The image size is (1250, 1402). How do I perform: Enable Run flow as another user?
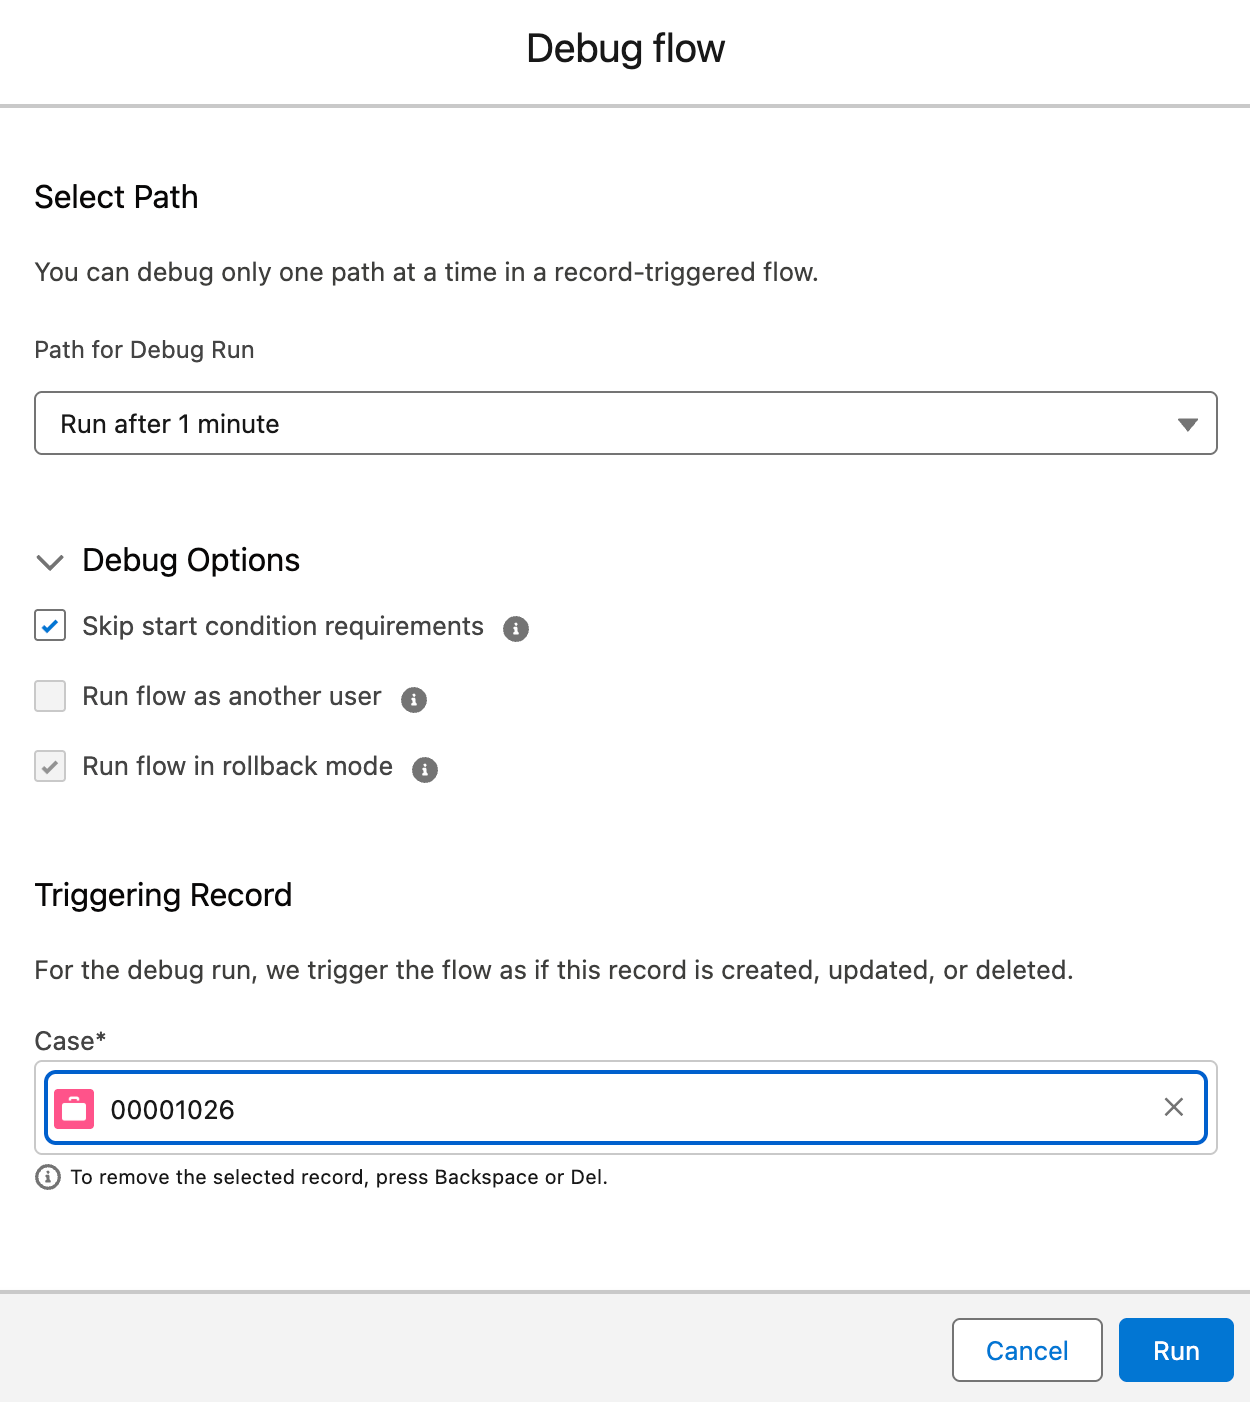(x=50, y=696)
